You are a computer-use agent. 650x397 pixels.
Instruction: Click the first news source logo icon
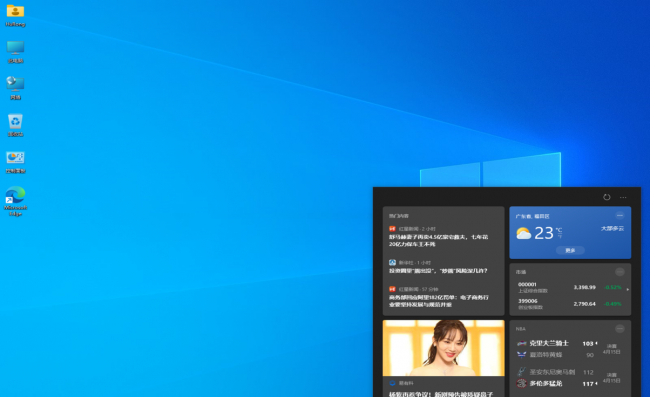click(x=392, y=229)
